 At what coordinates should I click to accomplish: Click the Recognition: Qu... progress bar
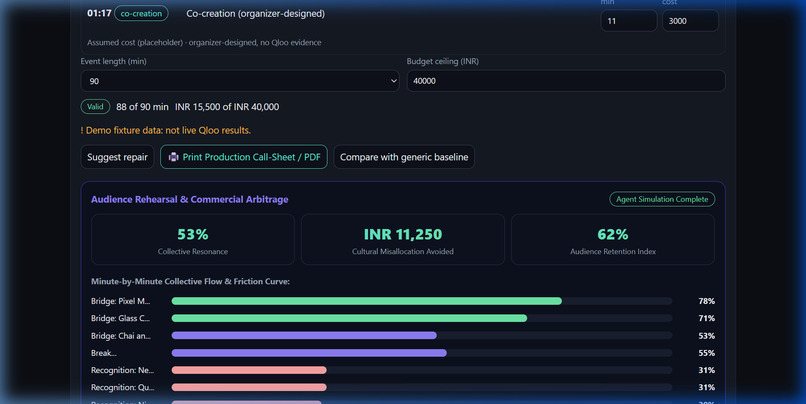tap(422, 387)
